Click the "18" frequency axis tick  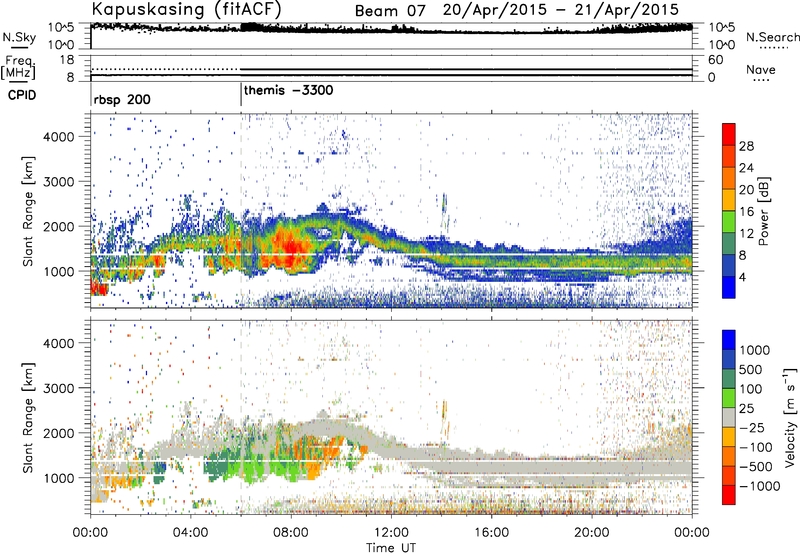pyautogui.click(x=67, y=60)
